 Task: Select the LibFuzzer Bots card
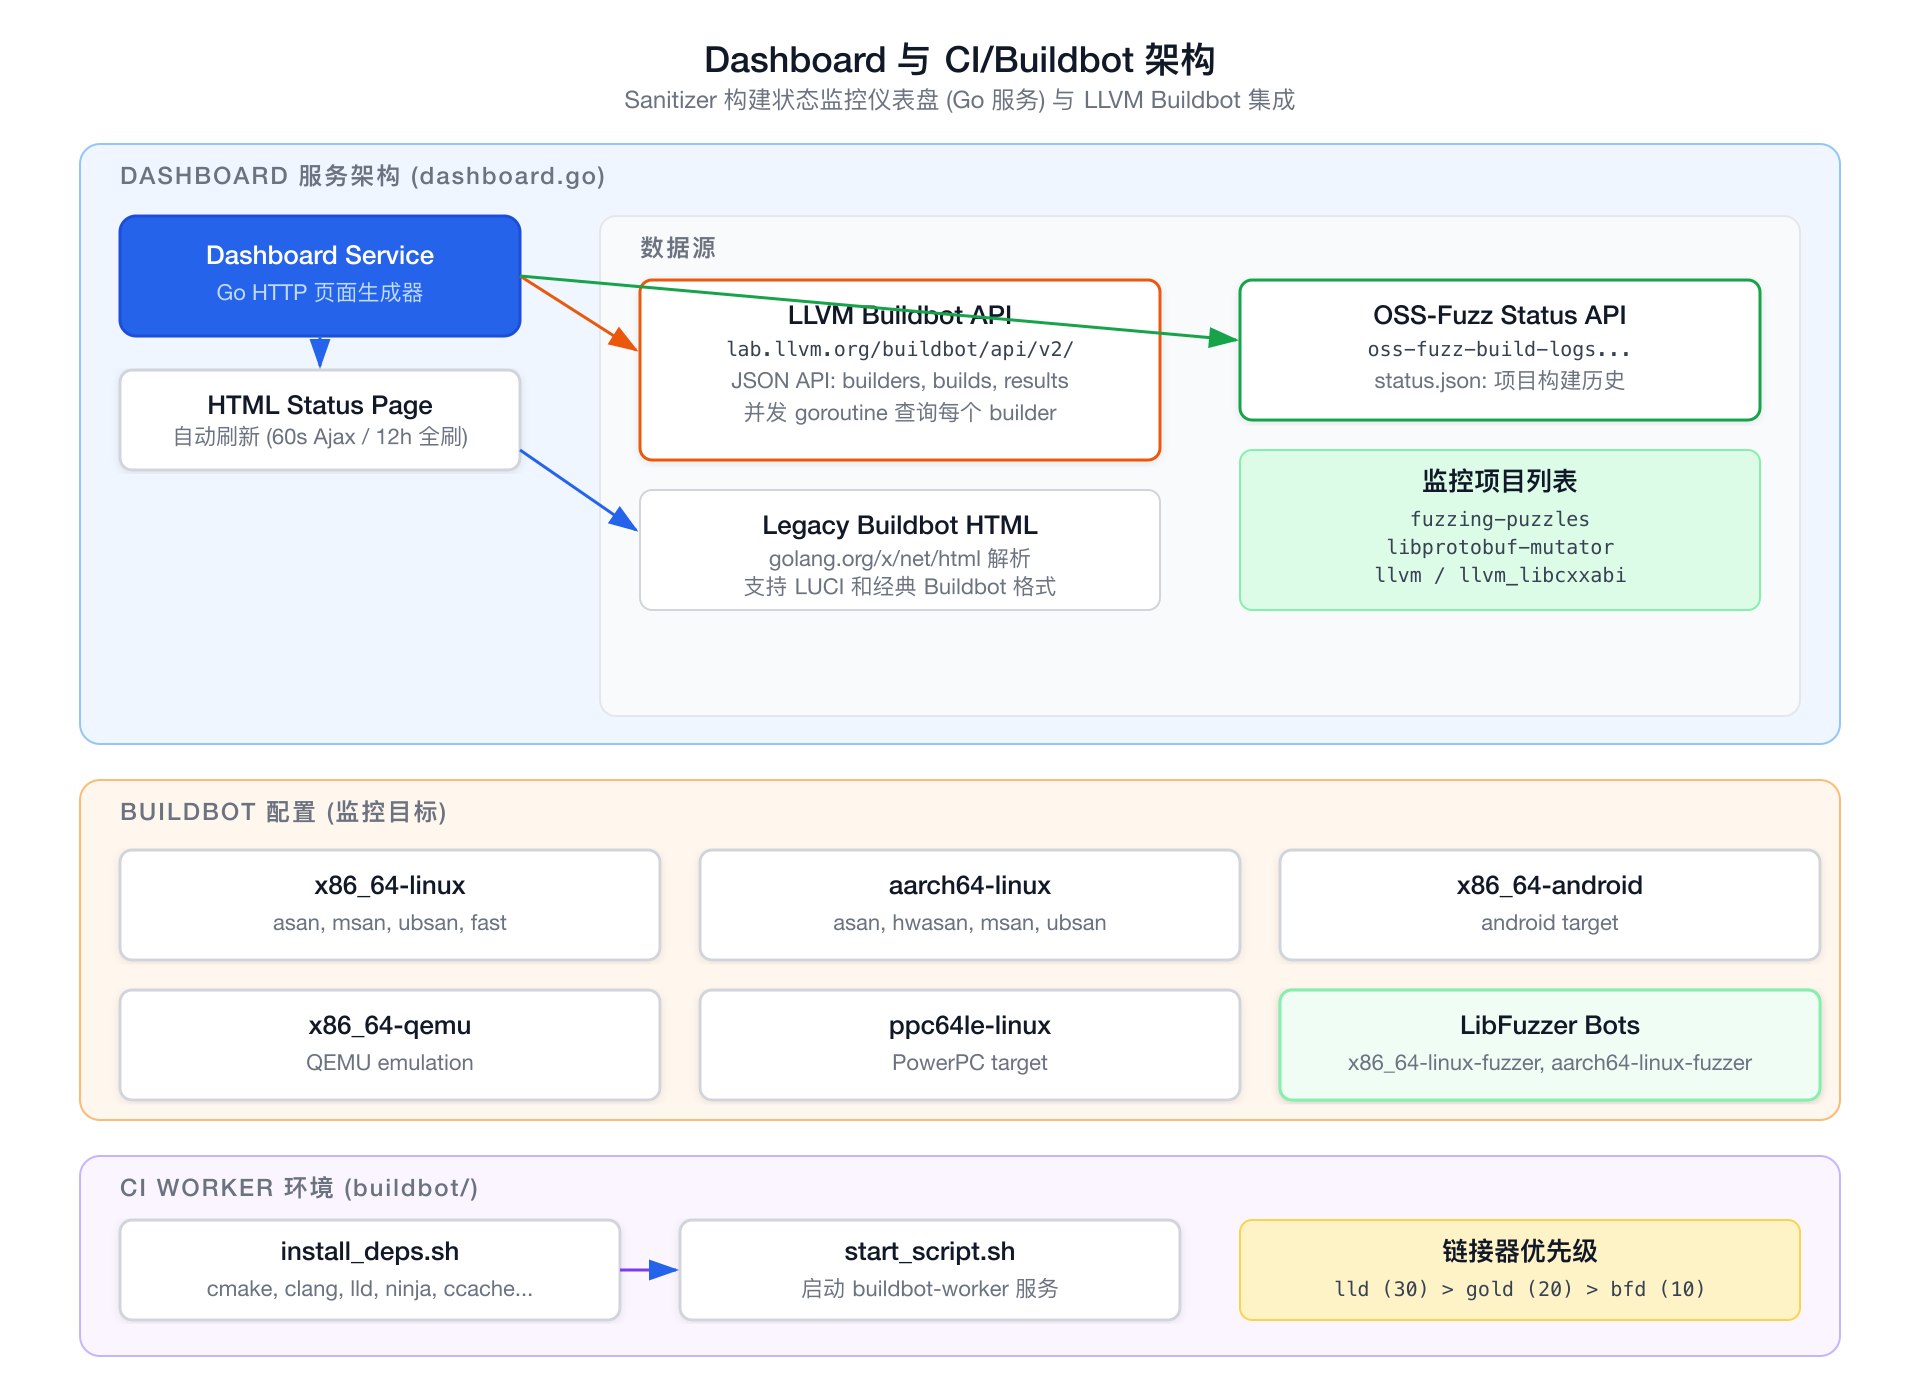1548,1043
